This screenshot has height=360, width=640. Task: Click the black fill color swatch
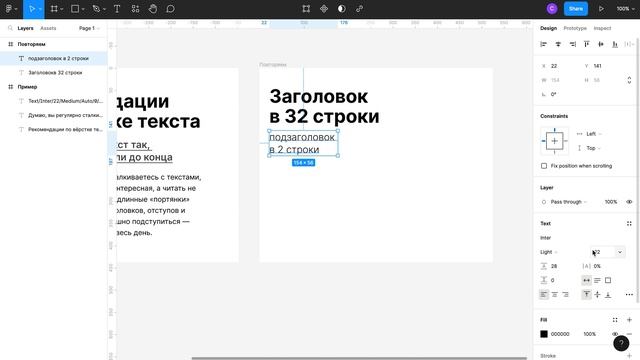pyautogui.click(x=544, y=334)
